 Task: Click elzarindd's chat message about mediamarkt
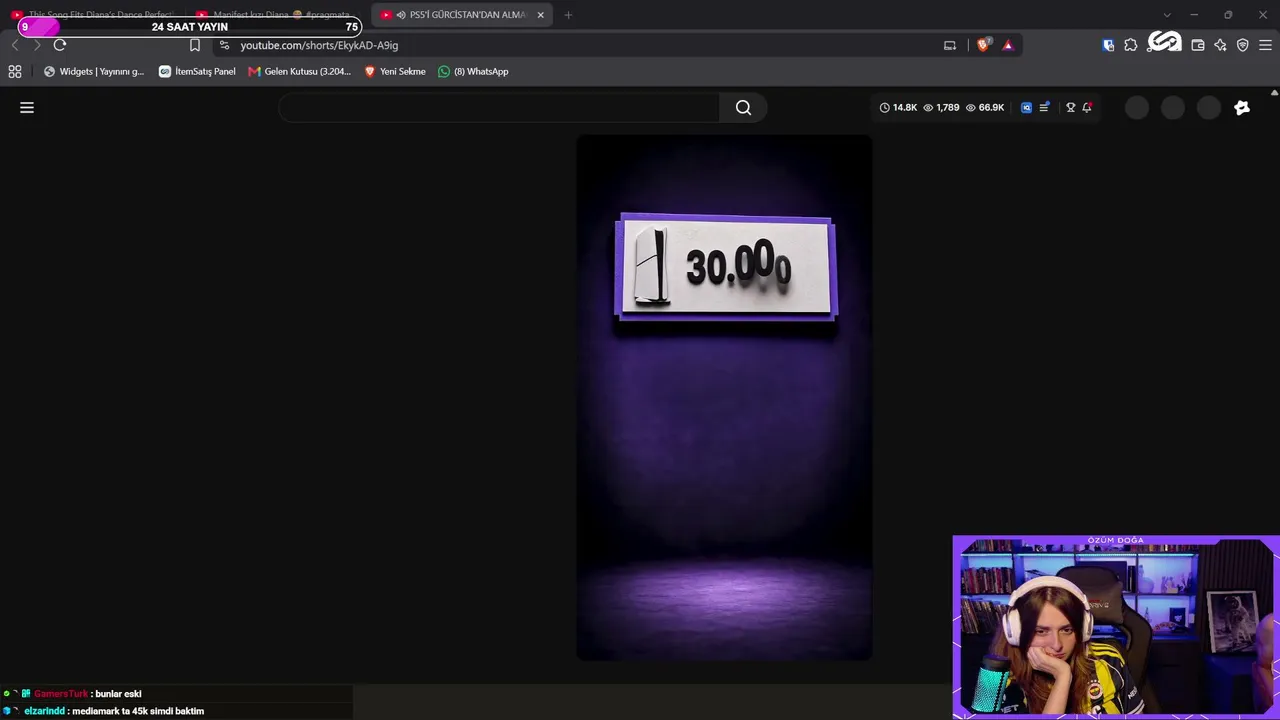(139, 711)
